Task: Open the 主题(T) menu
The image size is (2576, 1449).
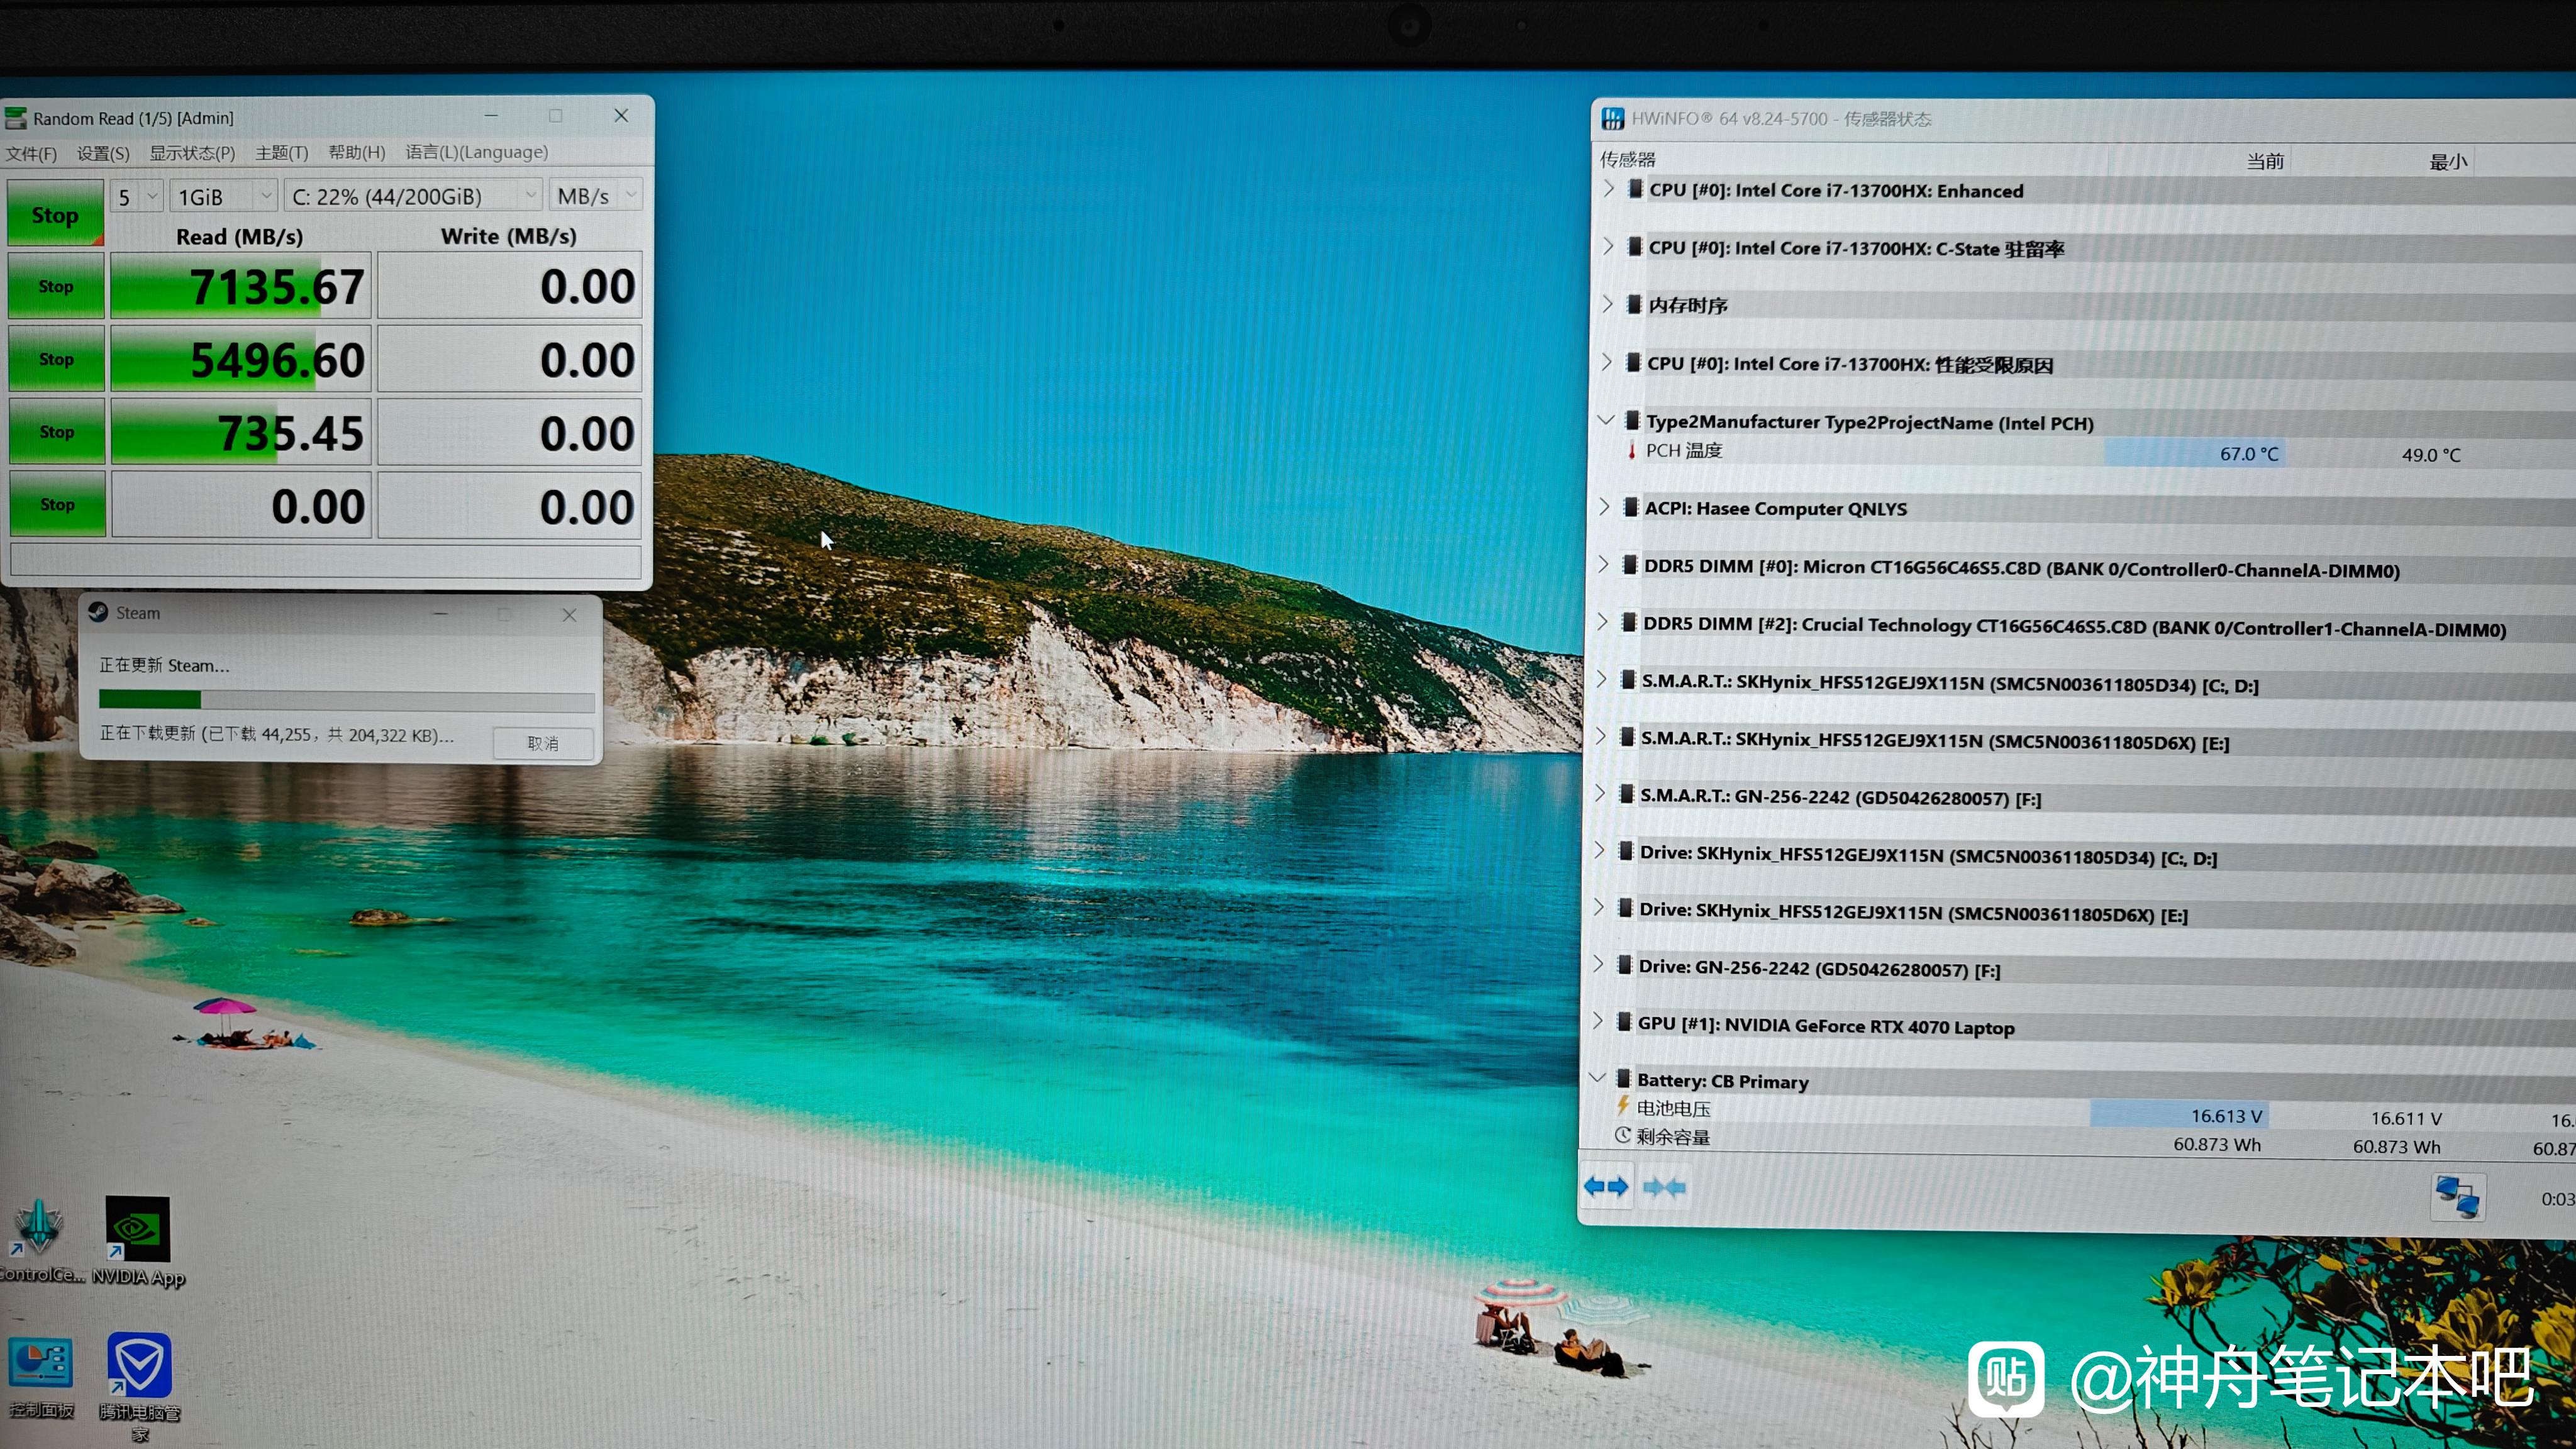Action: coord(281,153)
